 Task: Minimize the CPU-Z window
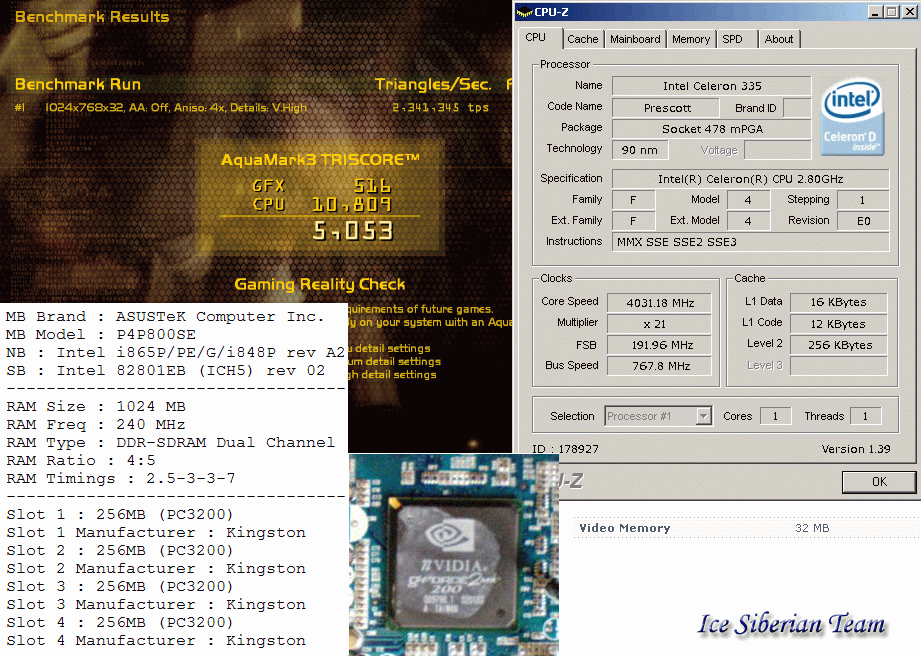point(876,12)
